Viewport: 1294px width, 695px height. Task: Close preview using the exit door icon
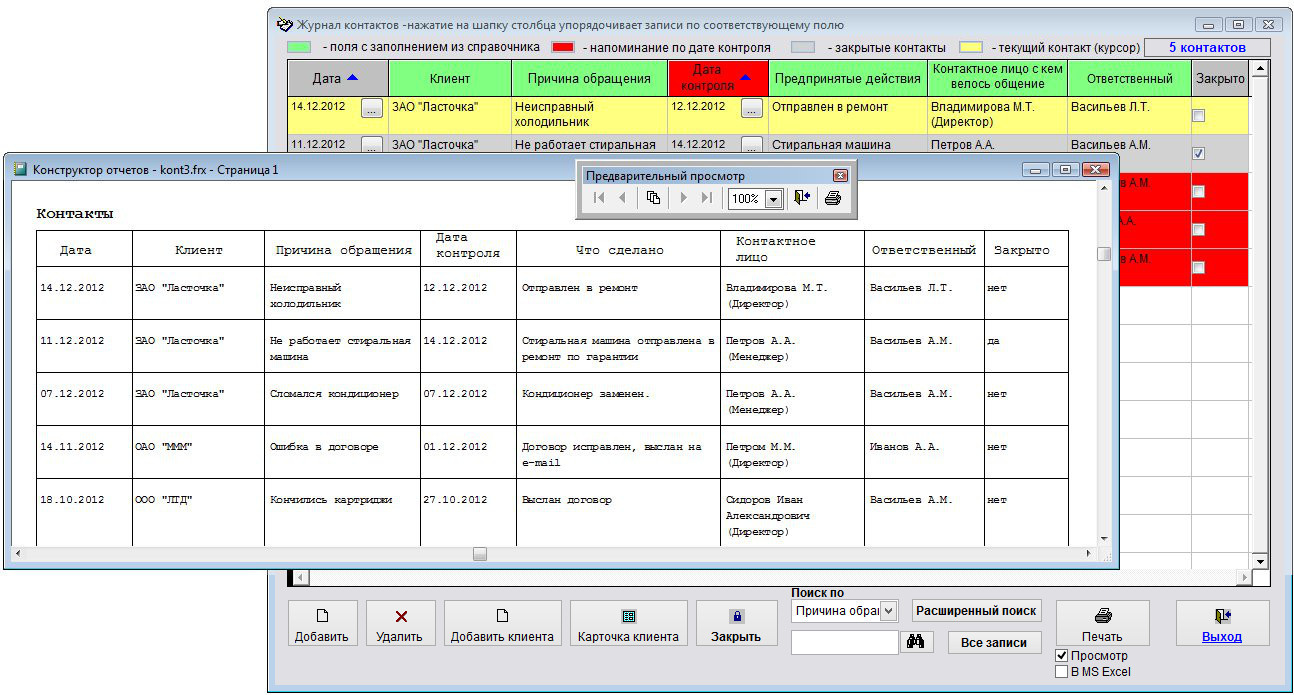coord(802,198)
